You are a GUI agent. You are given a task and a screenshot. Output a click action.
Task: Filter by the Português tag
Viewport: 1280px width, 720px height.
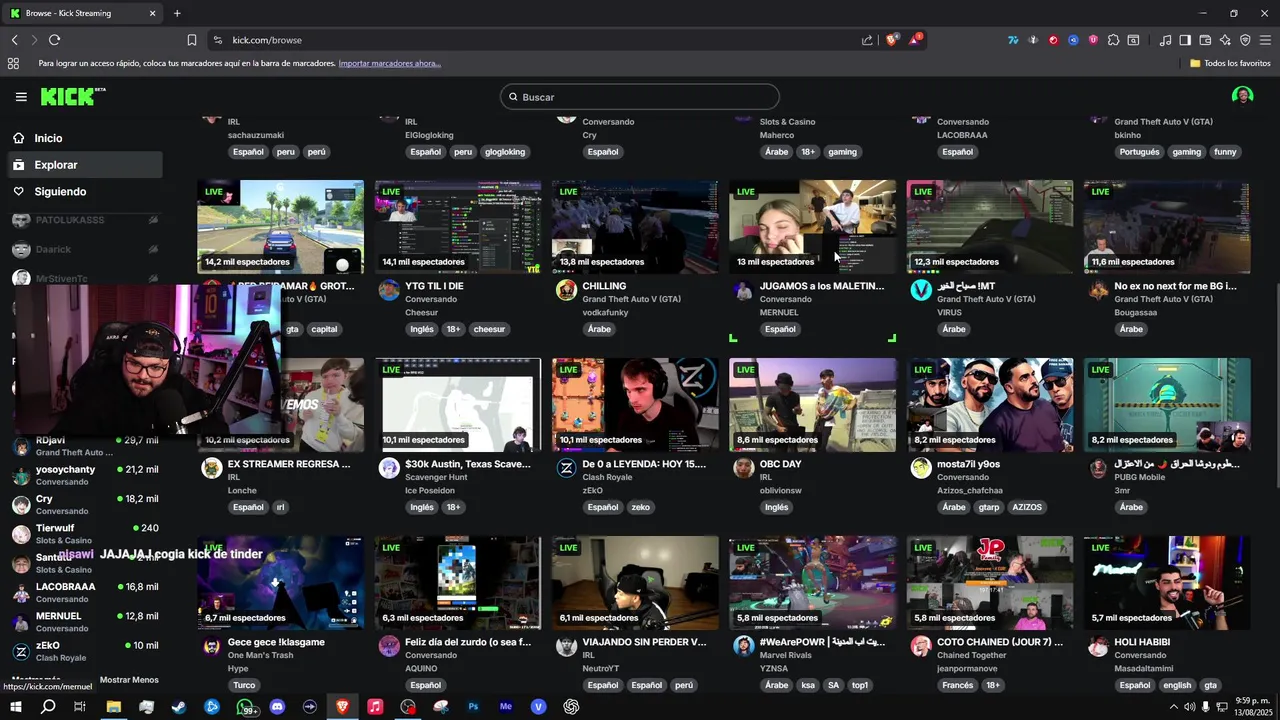coord(1139,152)
